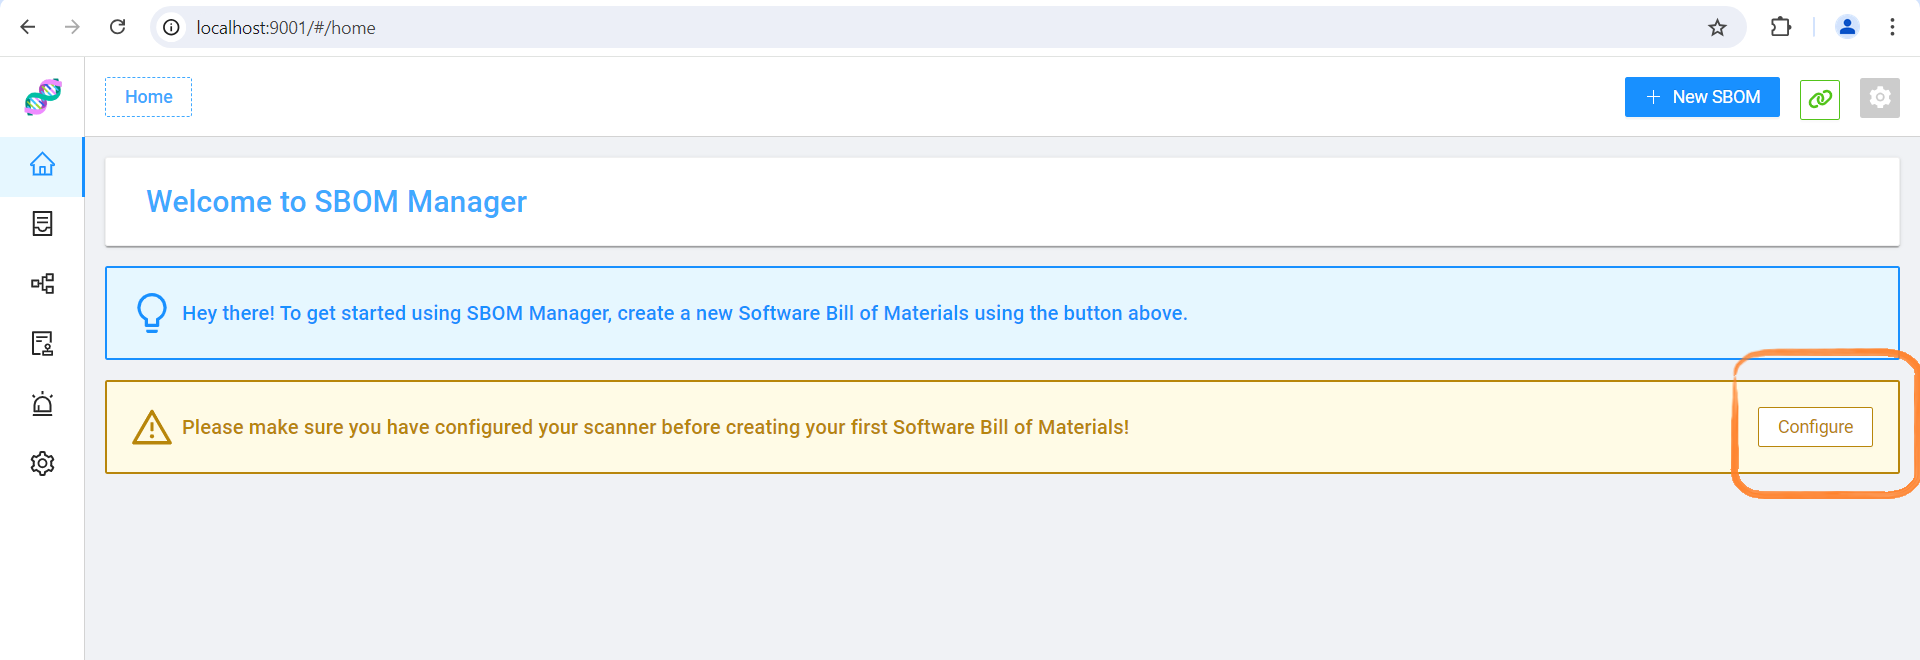Click the gray gear button top right
The width and height of the screenshot is (1920, 660).
[x=1880, y=98]
